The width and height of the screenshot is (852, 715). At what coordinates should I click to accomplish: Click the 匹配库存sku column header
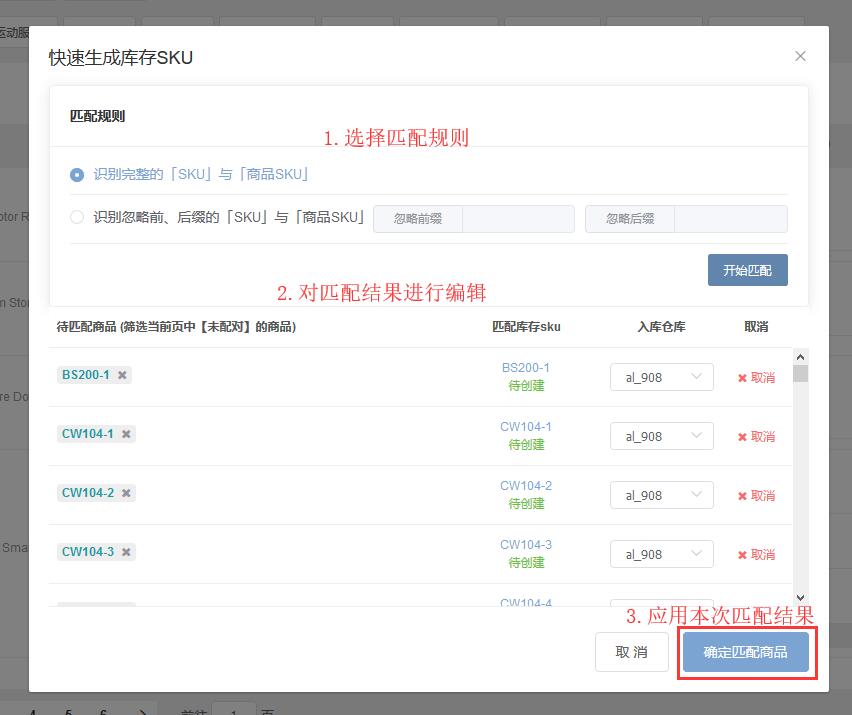(526, 327)
